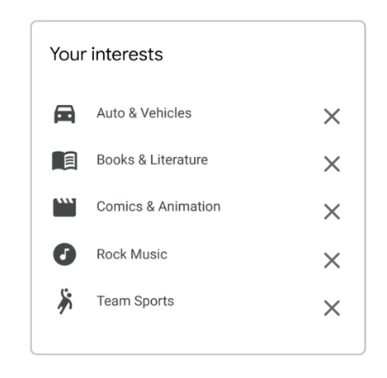
Task: Click the Your interests heading
Action: [x=106, y=54]
